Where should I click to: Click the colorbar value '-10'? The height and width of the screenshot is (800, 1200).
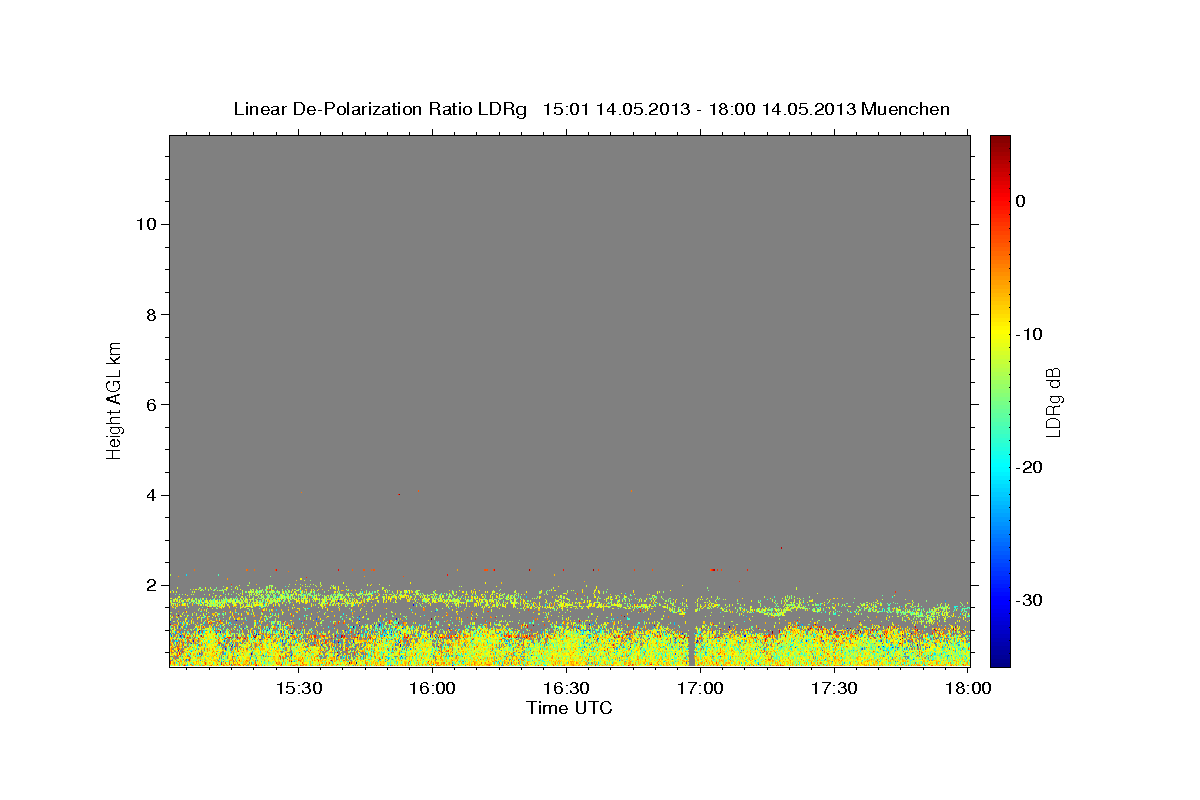point(1030,334)
